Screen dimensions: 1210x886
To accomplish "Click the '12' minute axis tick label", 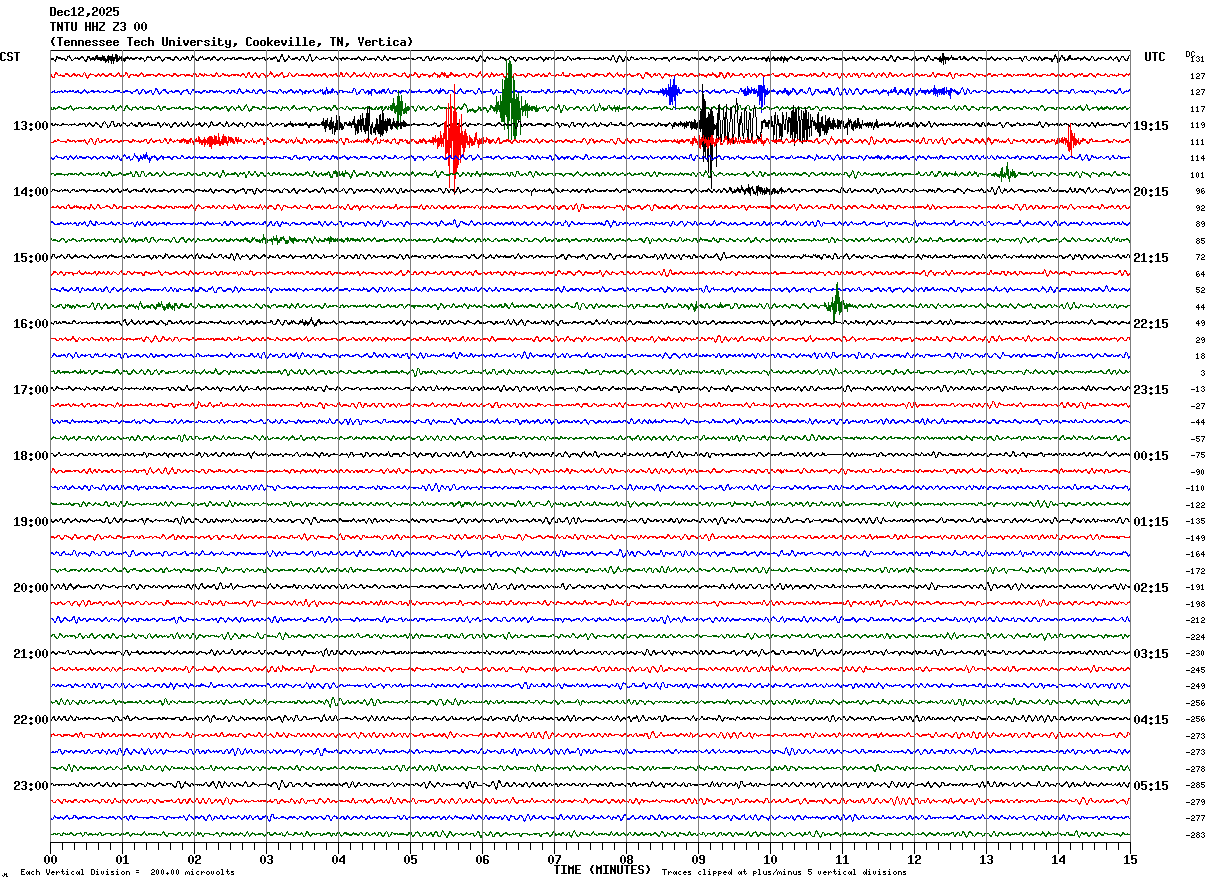I will (914, 860).
